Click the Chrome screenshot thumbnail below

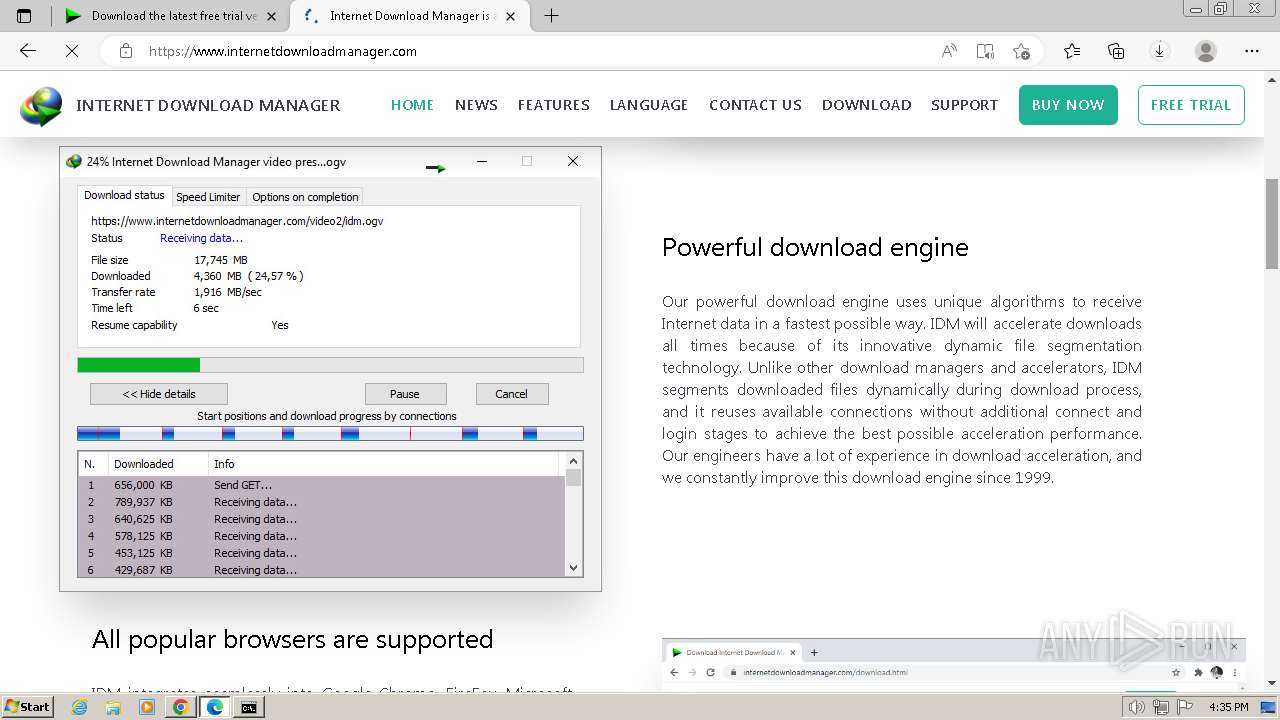pos(953,664)
